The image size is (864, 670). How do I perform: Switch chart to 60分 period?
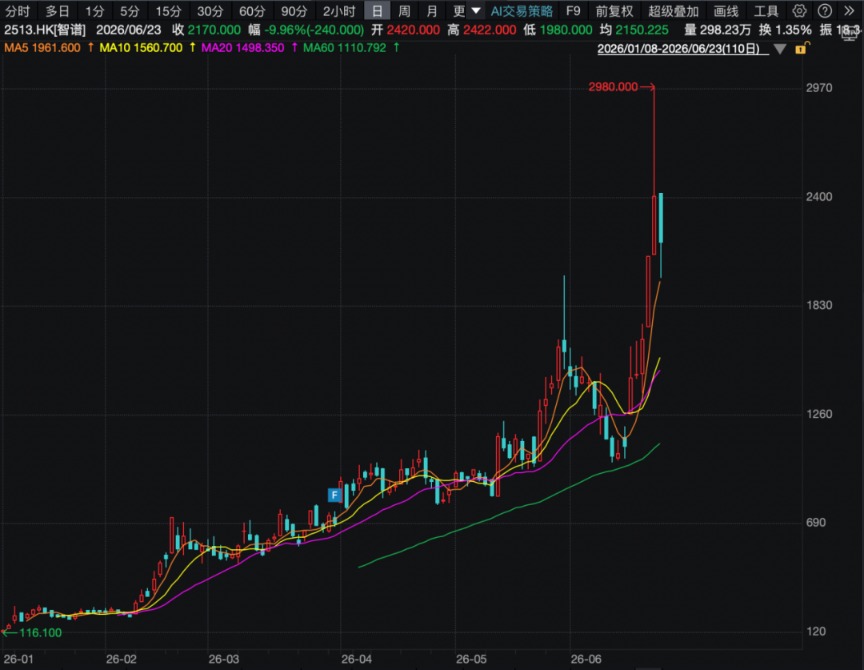[252, 11]
